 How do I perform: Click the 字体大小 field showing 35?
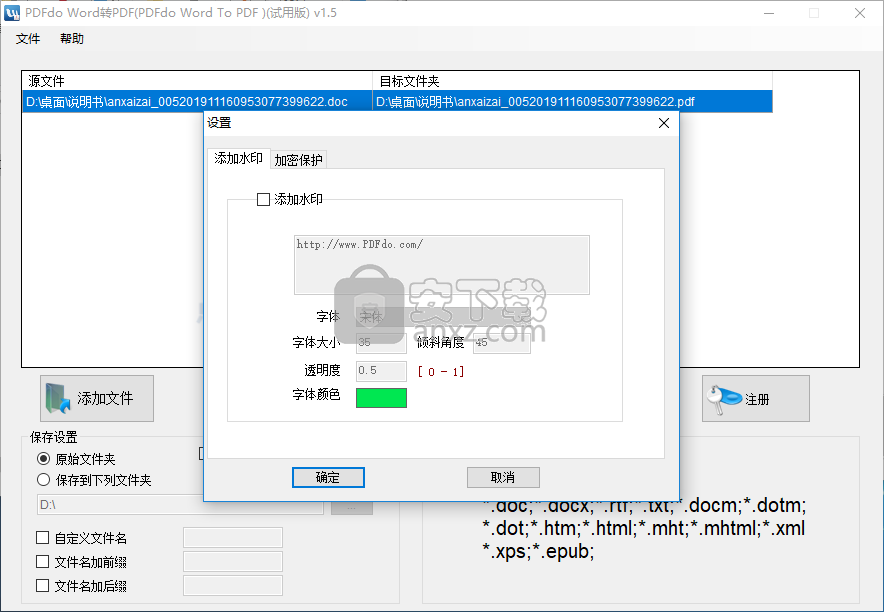pos(381,343)
